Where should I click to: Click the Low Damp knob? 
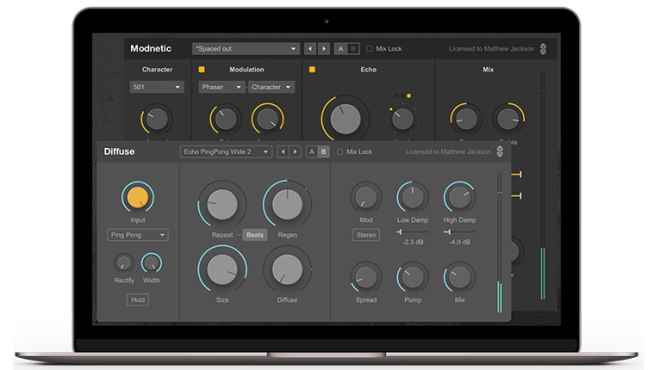click(412, 197)
